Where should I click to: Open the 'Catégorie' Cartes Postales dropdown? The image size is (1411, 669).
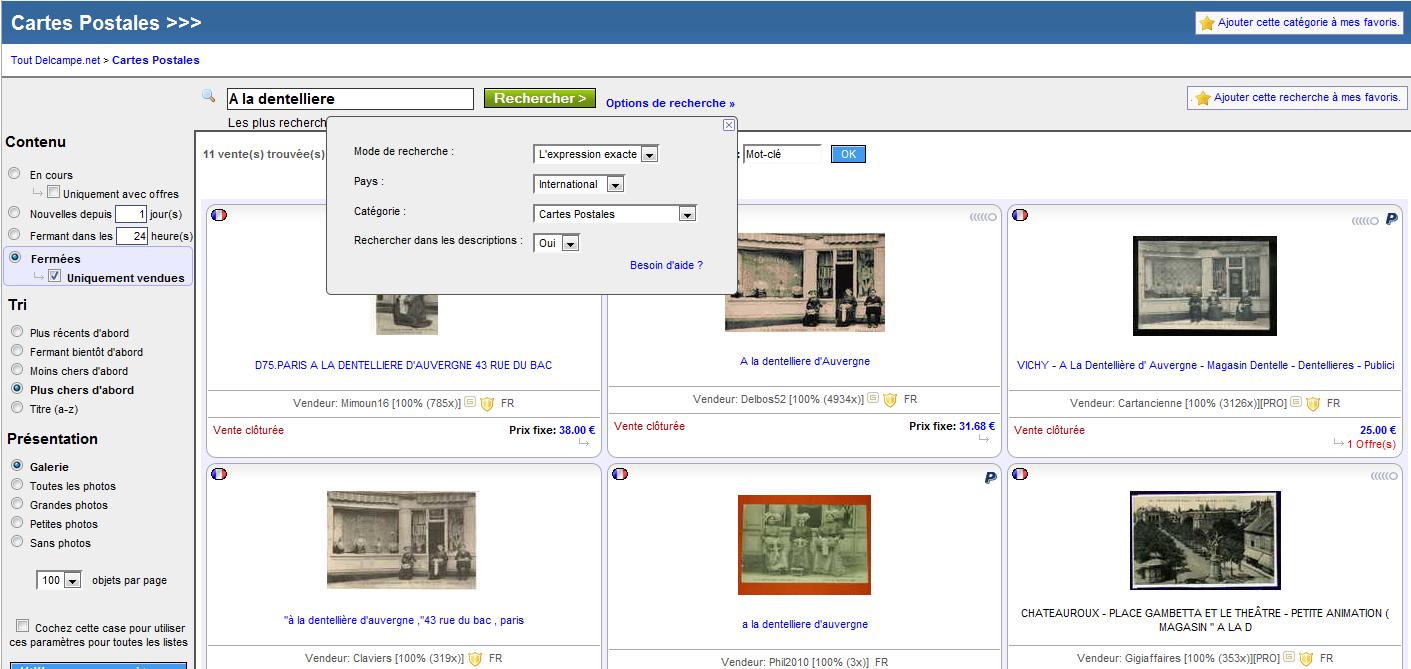click(x=615, y=214)
